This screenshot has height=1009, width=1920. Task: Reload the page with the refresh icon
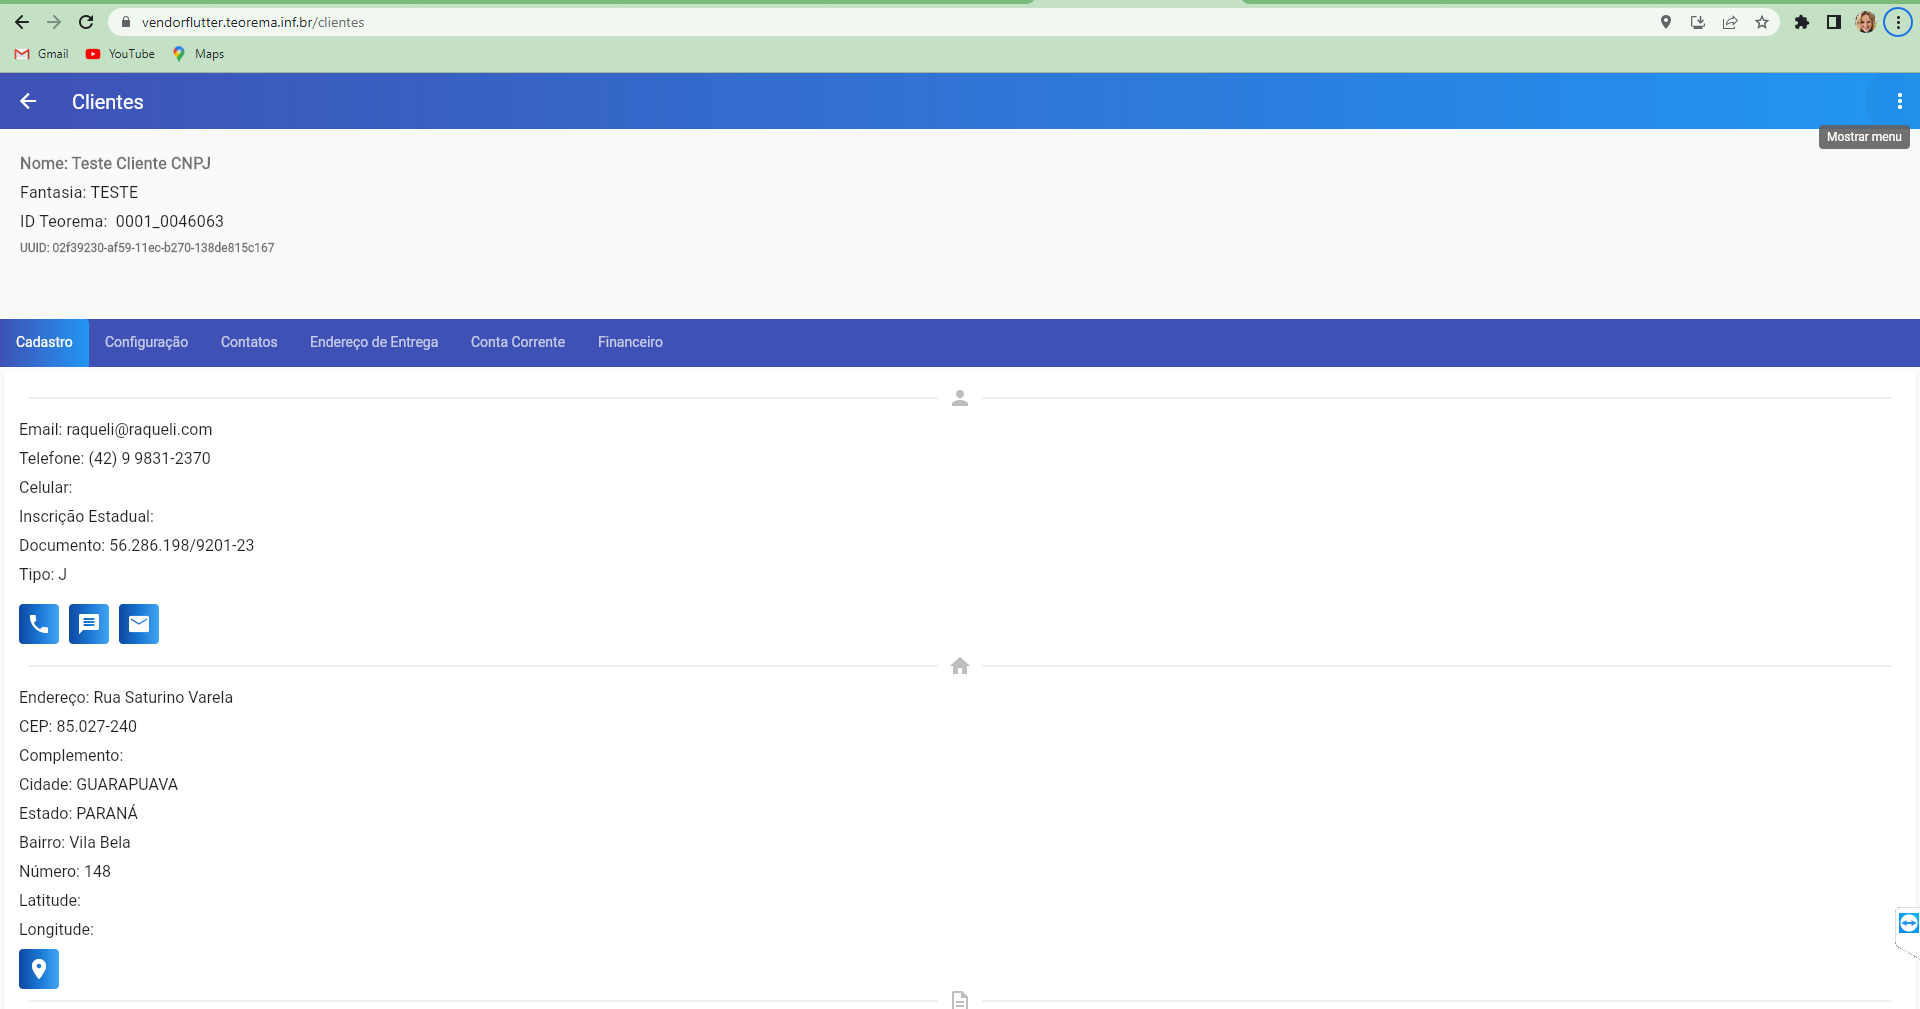86,22
